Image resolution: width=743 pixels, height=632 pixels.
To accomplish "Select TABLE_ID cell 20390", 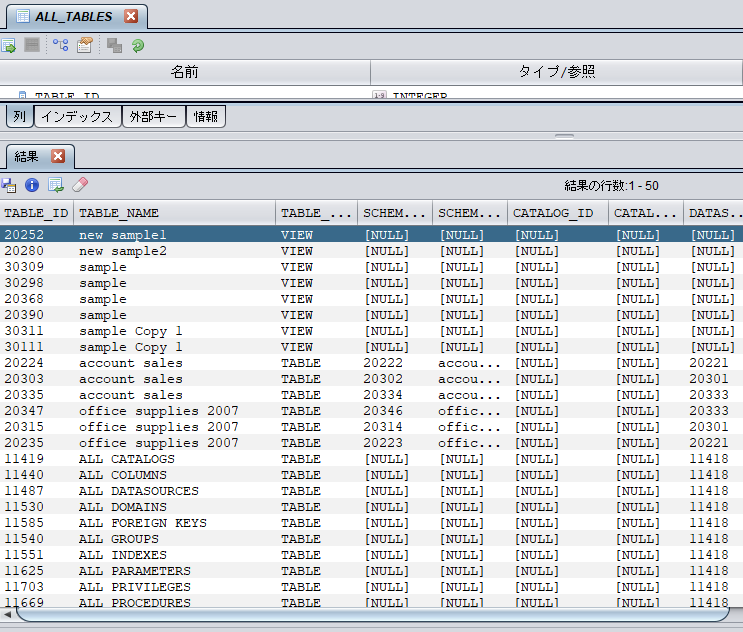I will pos(36,315).
